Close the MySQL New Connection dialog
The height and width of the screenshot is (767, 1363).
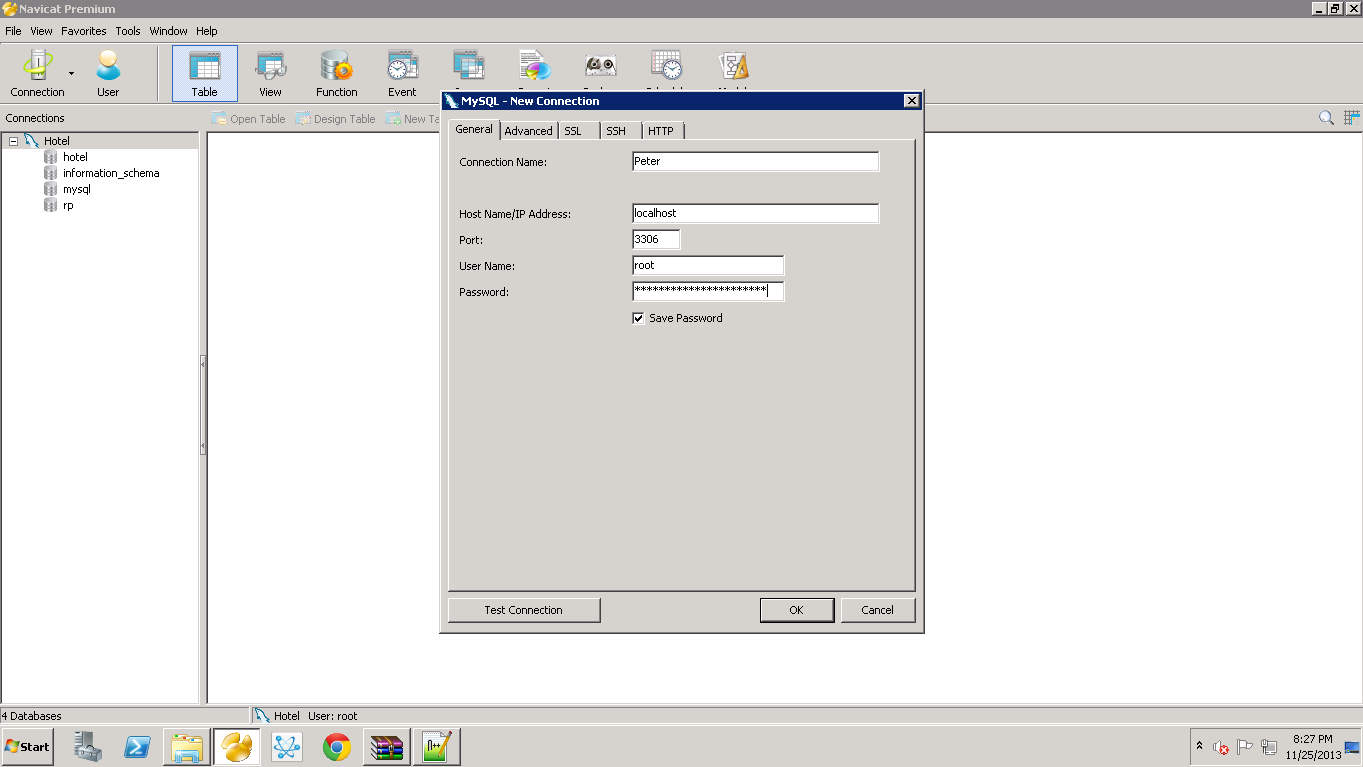click(x=911, y=101)
